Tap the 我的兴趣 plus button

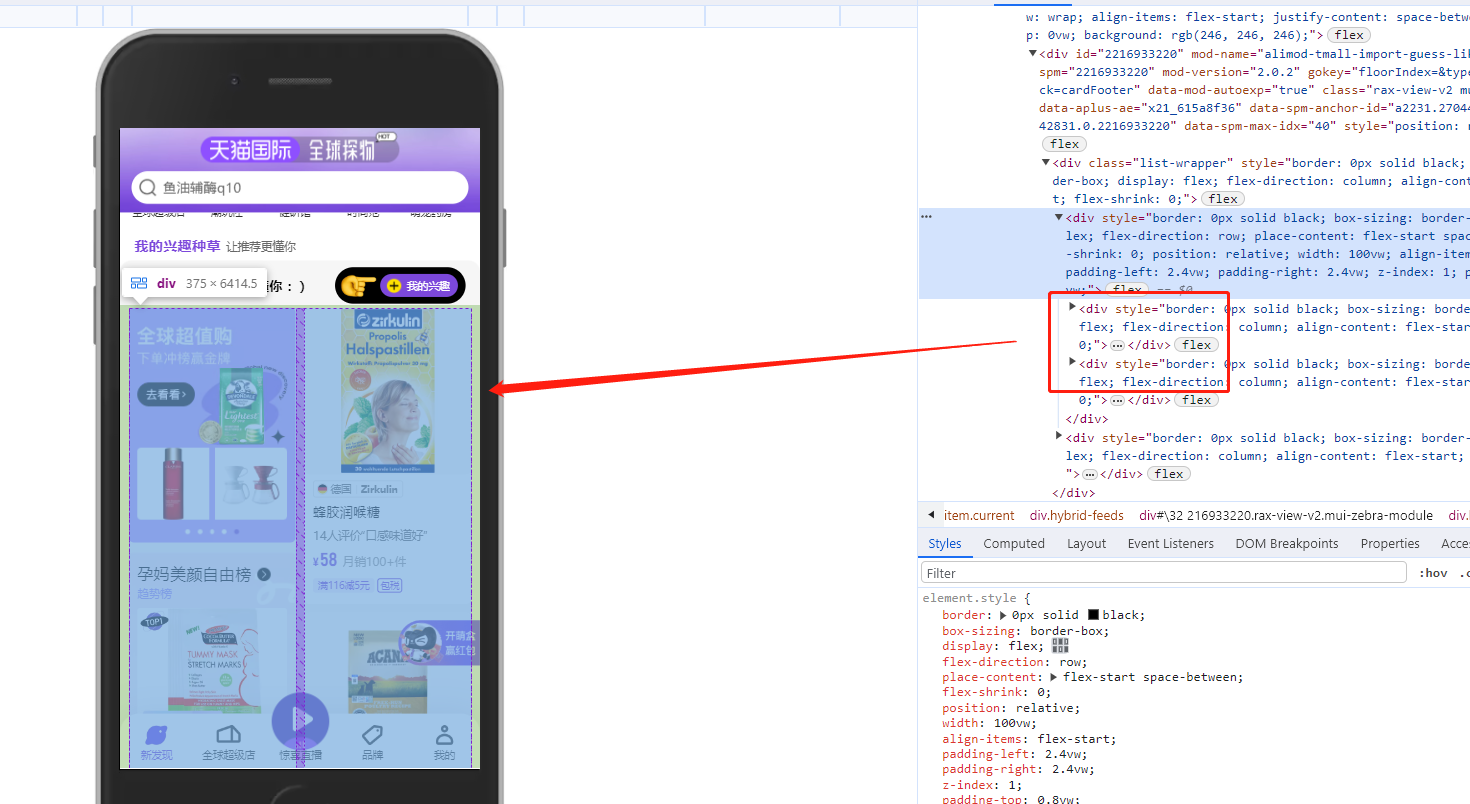(419, 286)
